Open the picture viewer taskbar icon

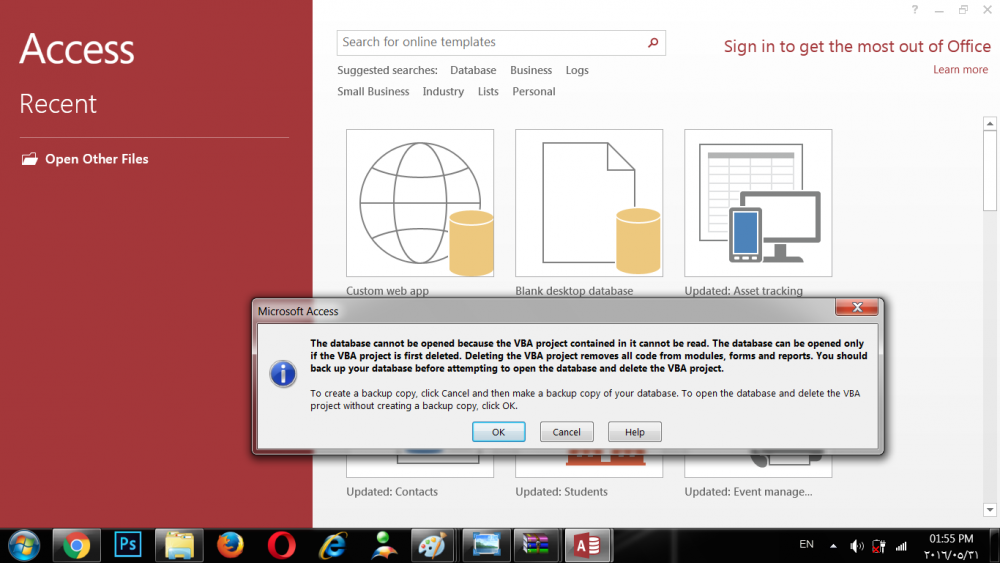[x=486, y=546]
